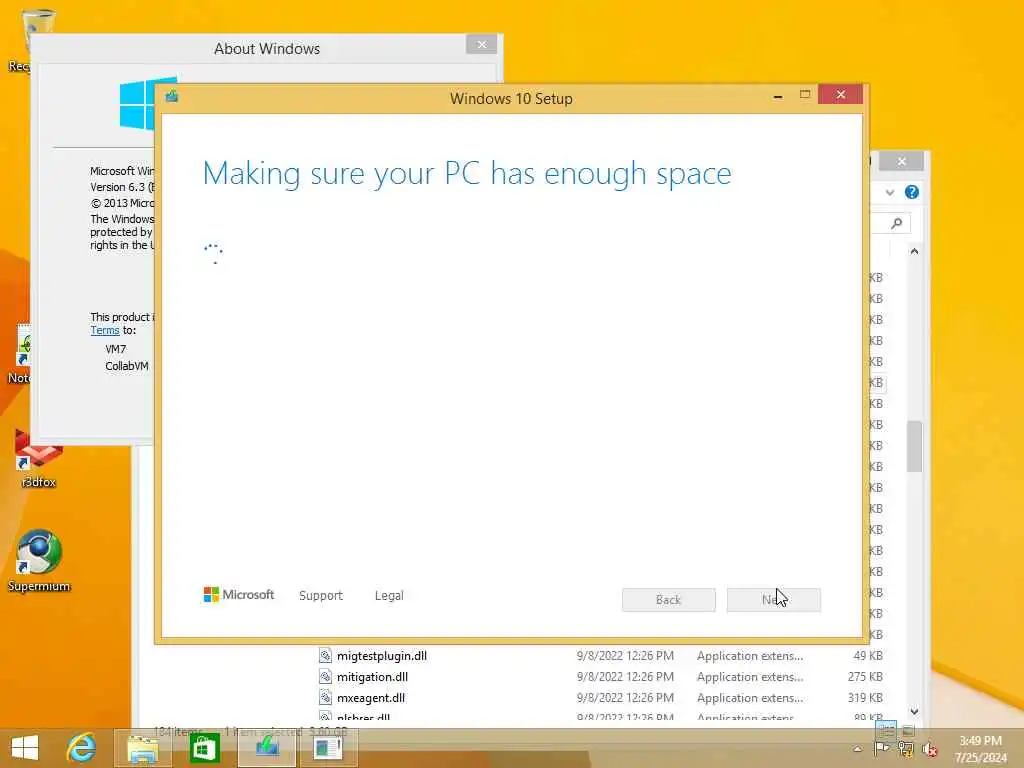Select the Supermium desktop shortcut
The image size is (1024, 768).
point(39,560)
